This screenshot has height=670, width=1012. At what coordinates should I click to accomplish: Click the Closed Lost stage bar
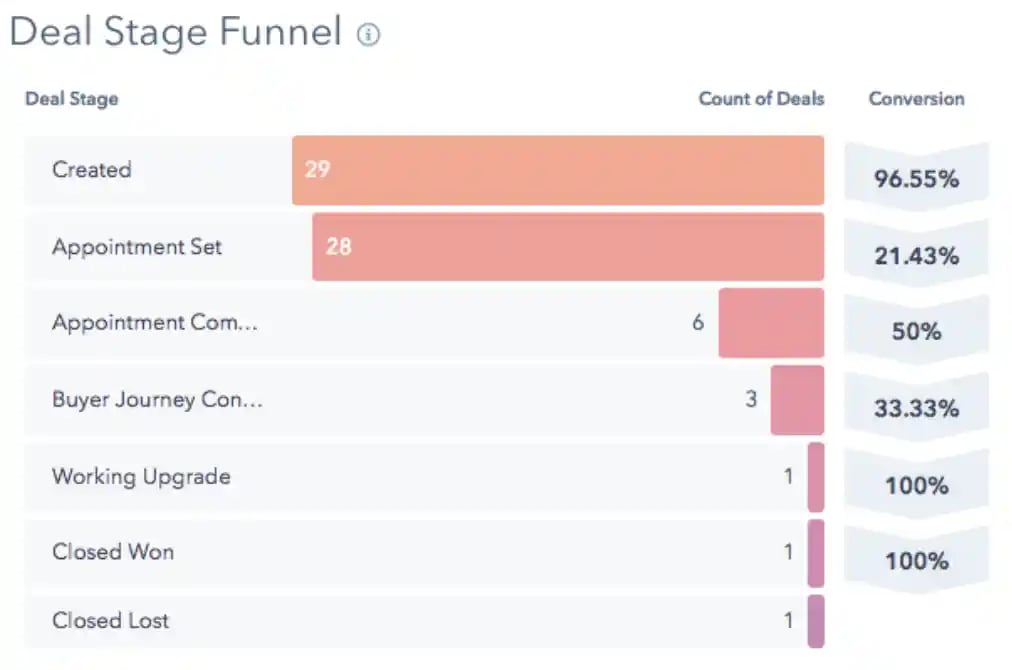[x=815, y=621]
